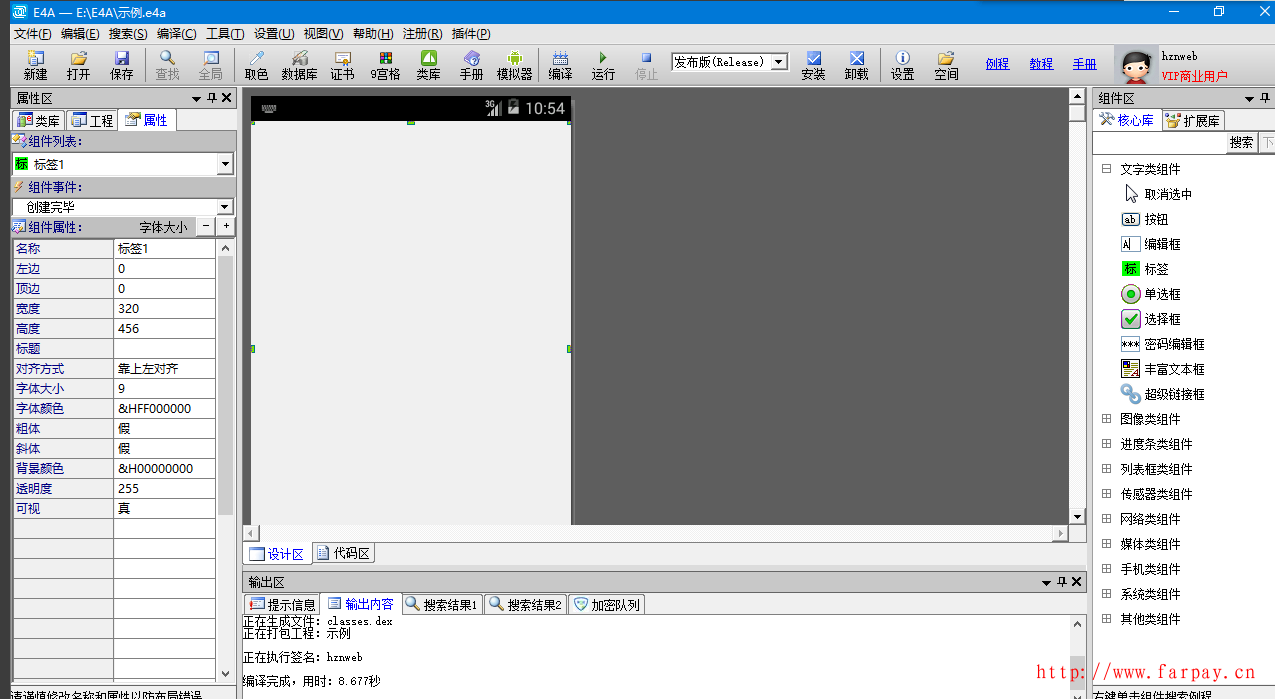Viewport: 1275px width, 699px height.
Task: Click the 新建 (New) toolbar icon
Action: [x=36, y=65]
